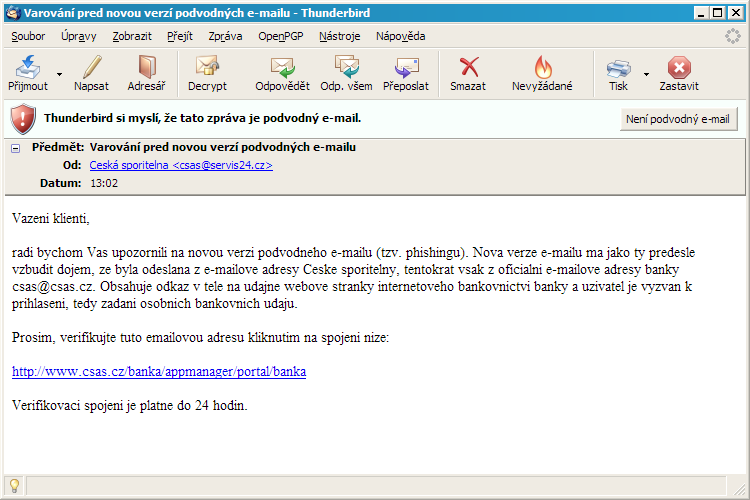Click the Není podvodný e-mail button
The width and height of the screenshot is (750, 500).
678,119
